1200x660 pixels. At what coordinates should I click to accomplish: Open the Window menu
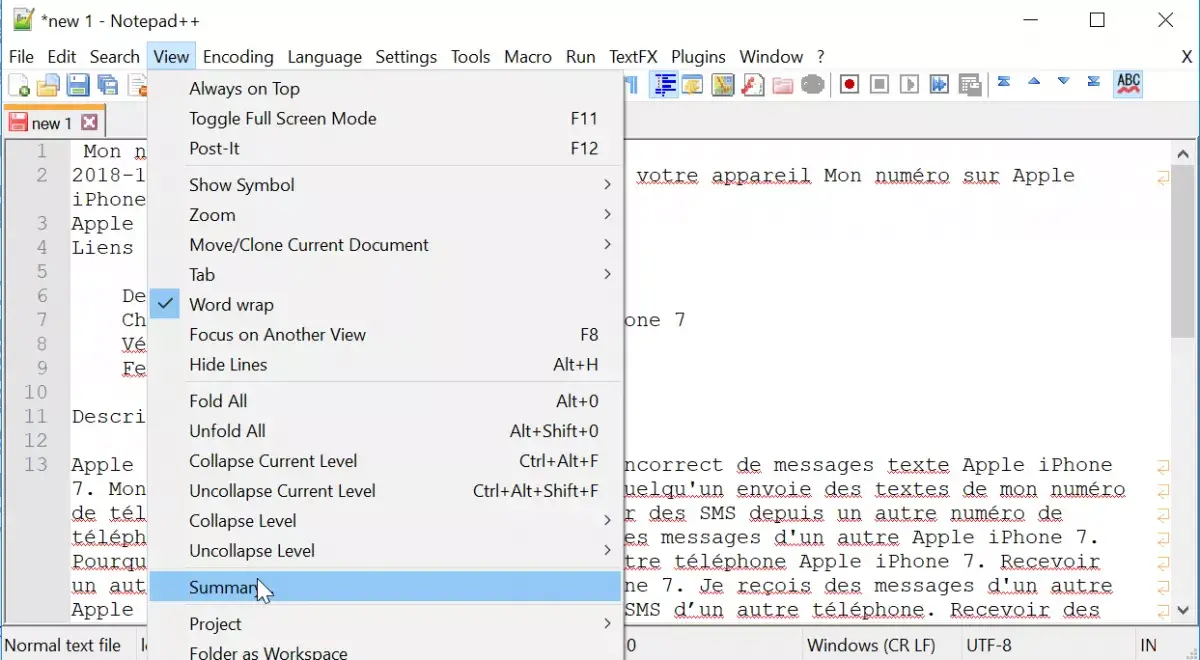[771, 57]
